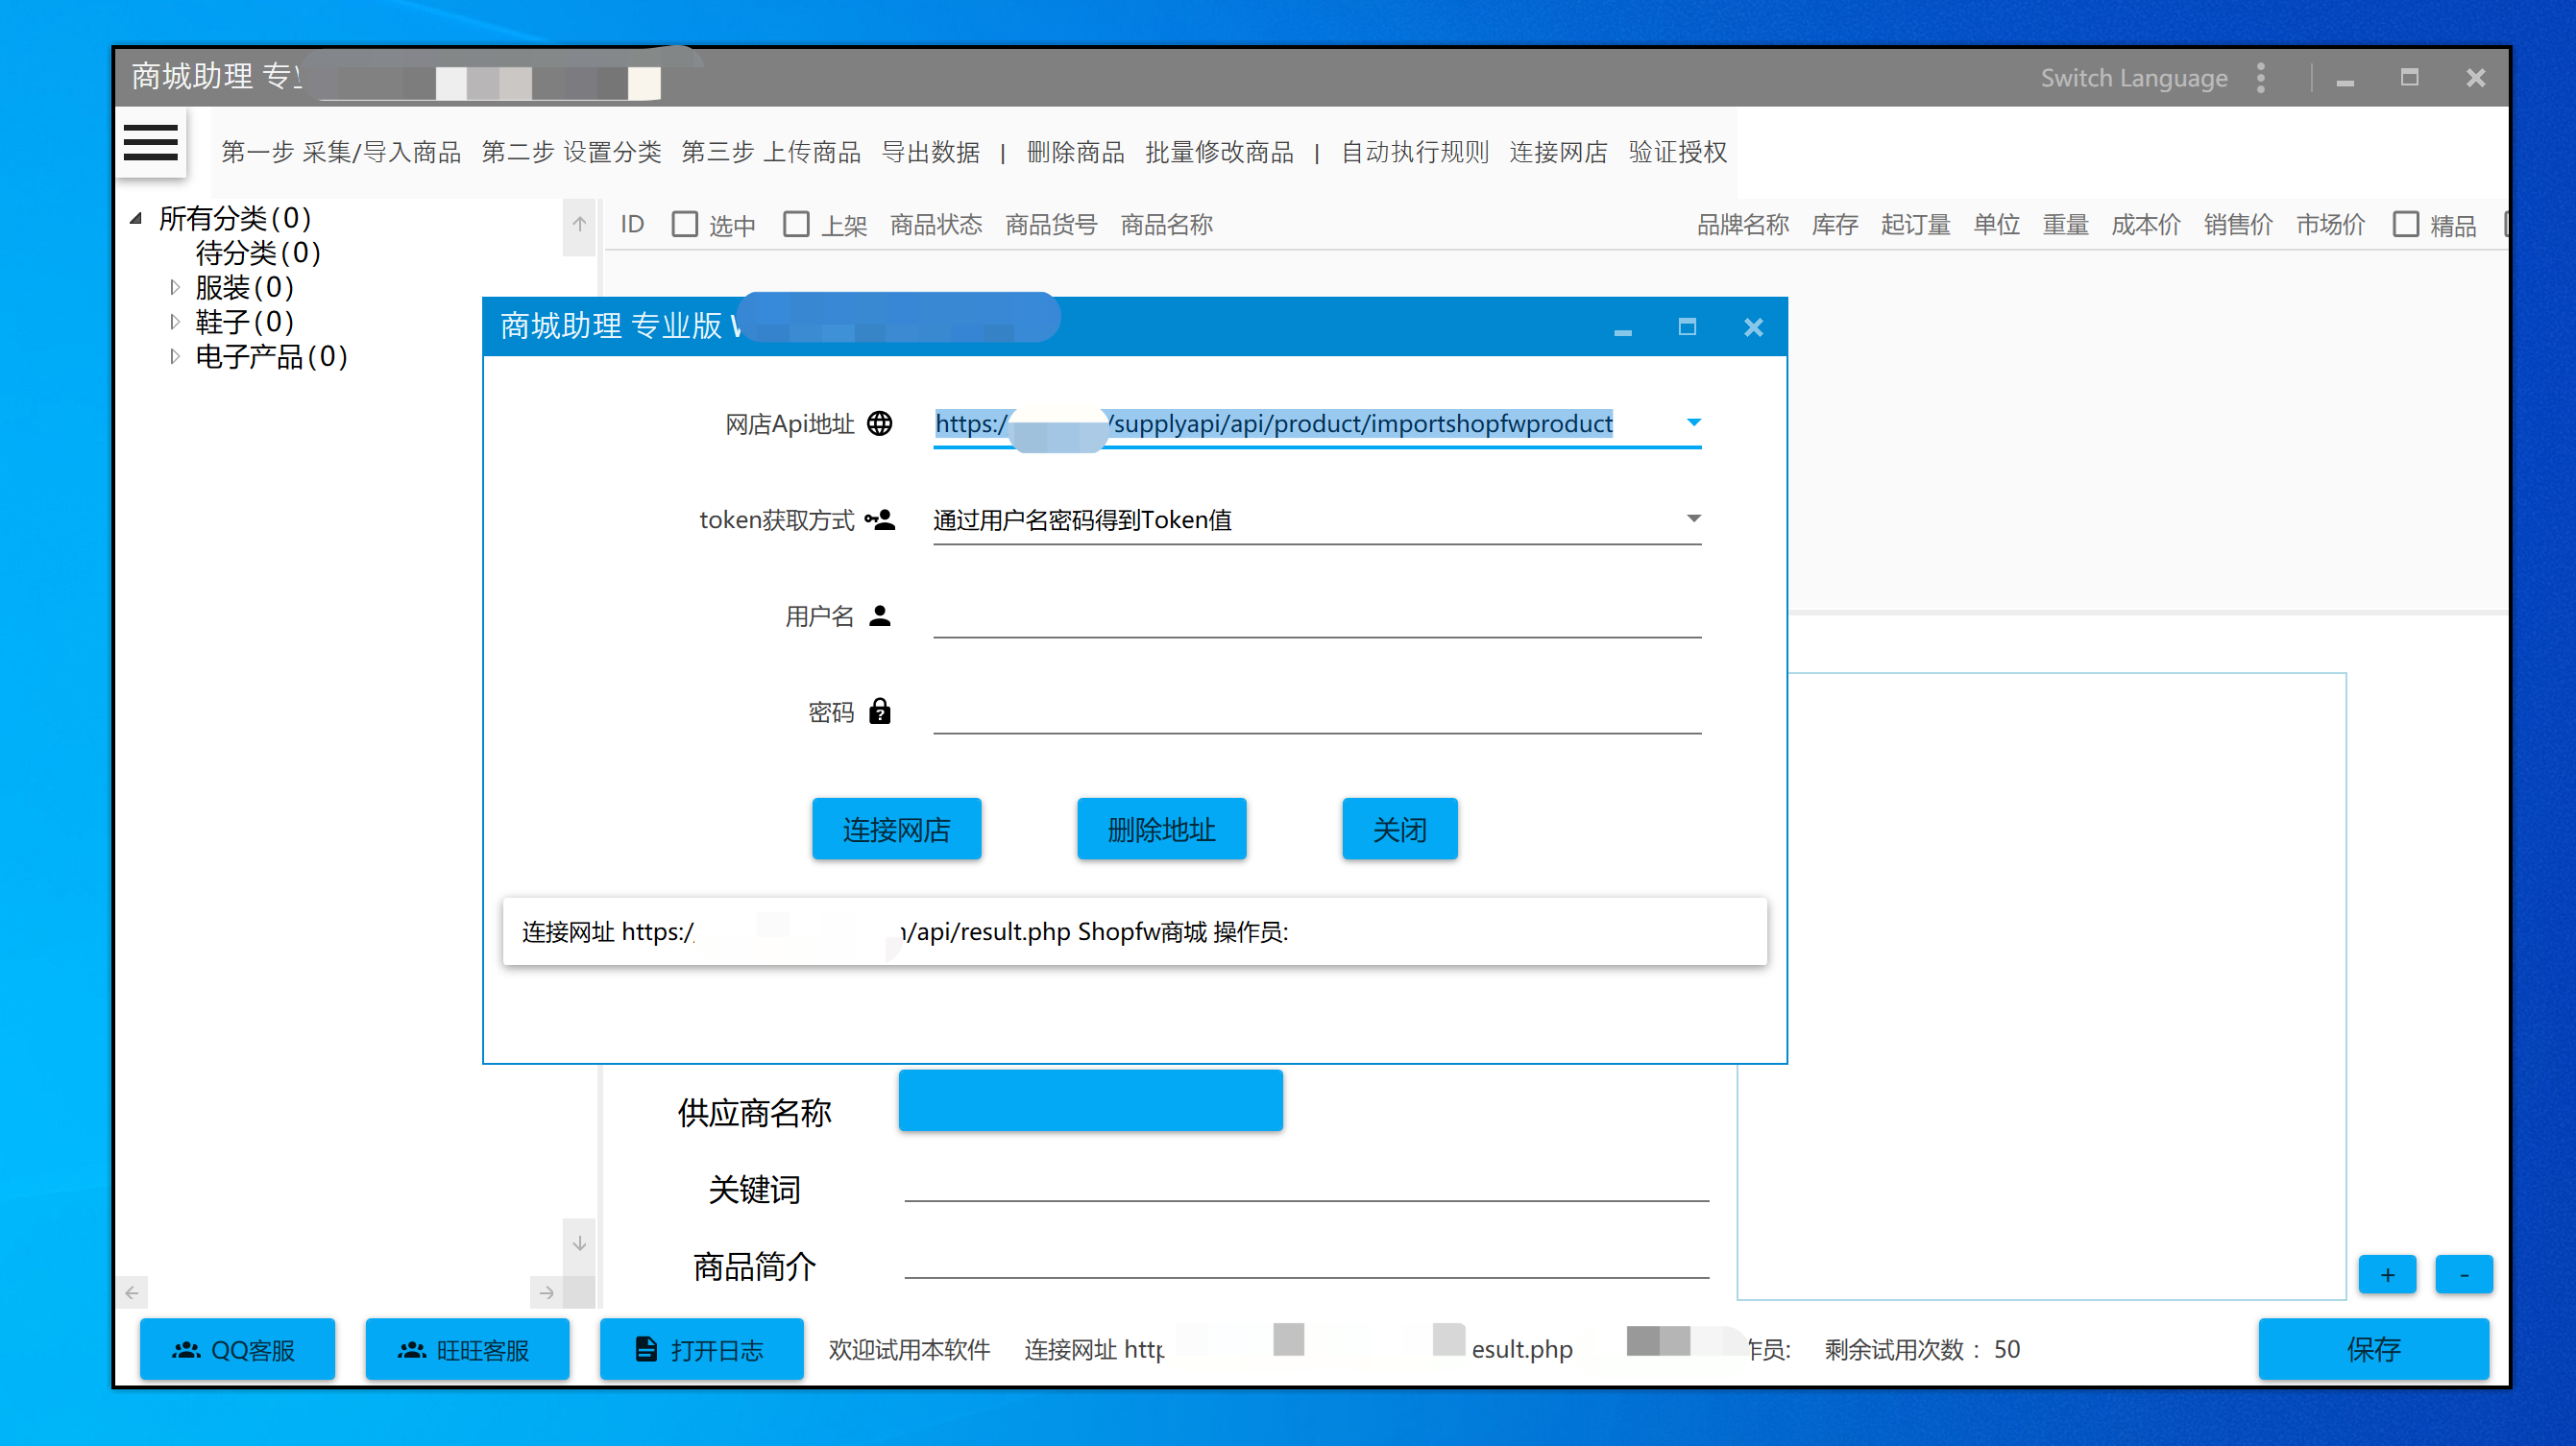Click the plus button near image panel
Viewport: 2576px width, 1446px height.
(x=2387, y=1275)
